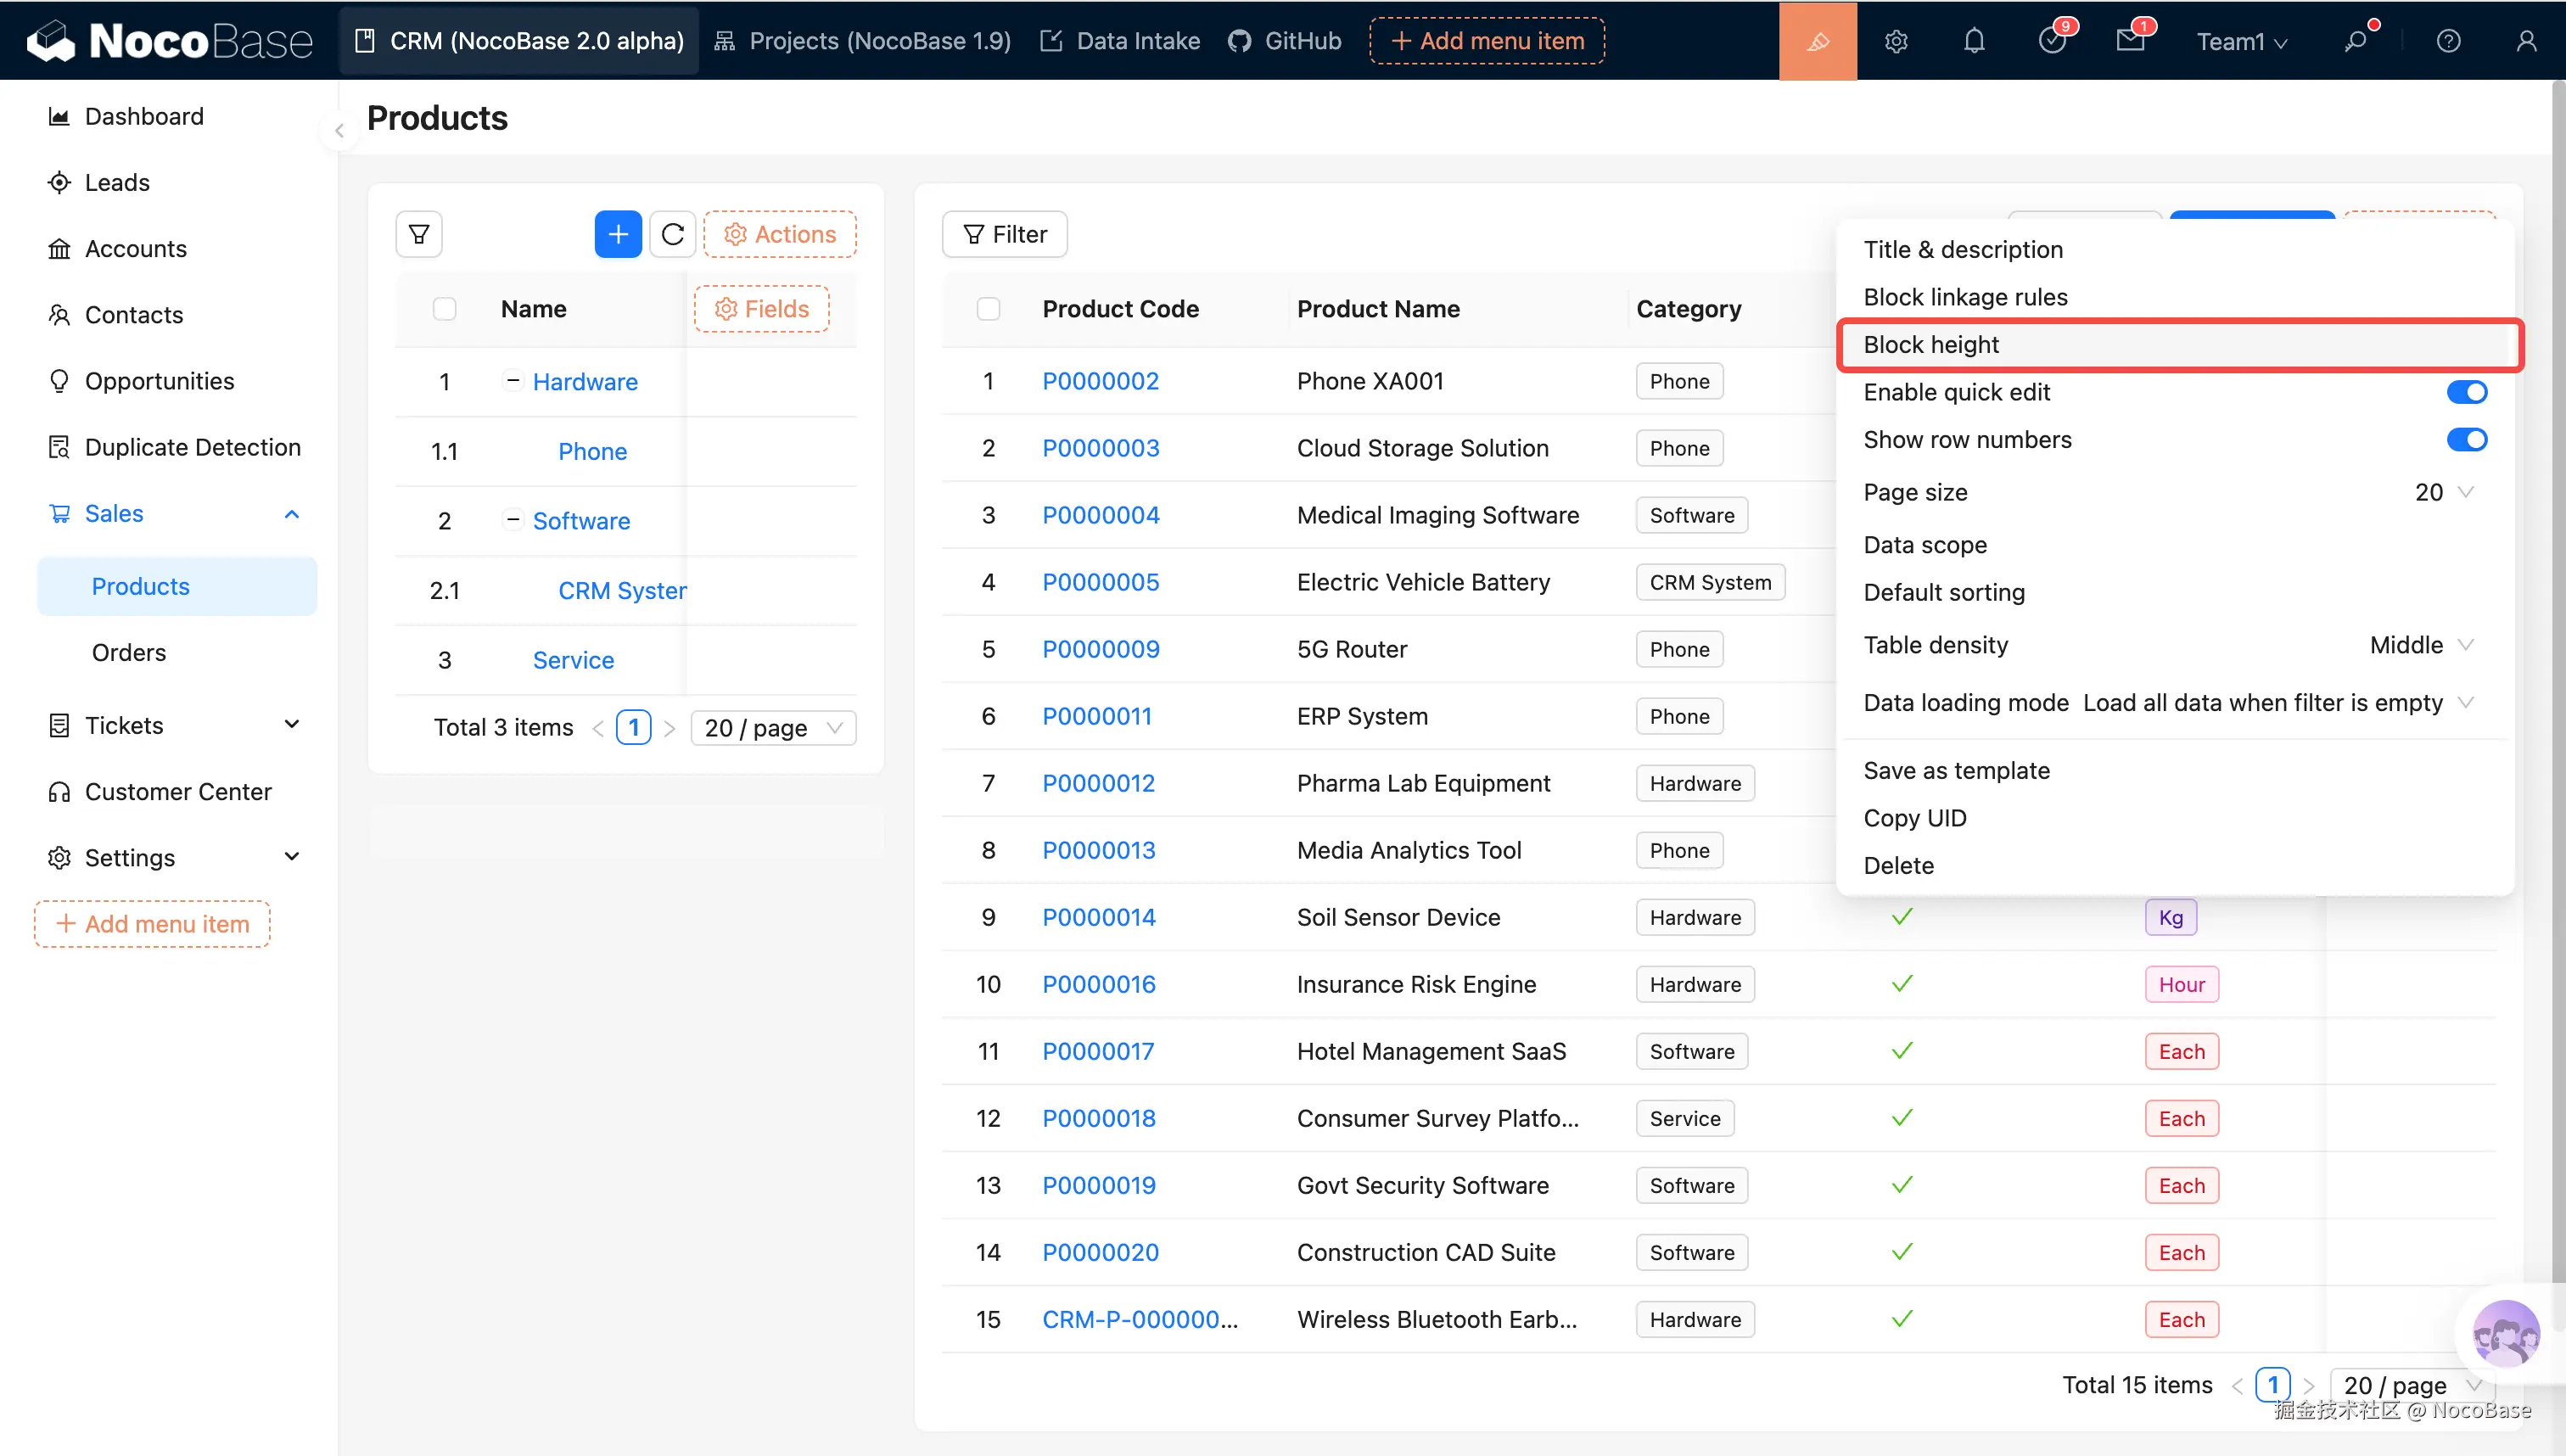Open product link P0000002

coord(1100,381)
